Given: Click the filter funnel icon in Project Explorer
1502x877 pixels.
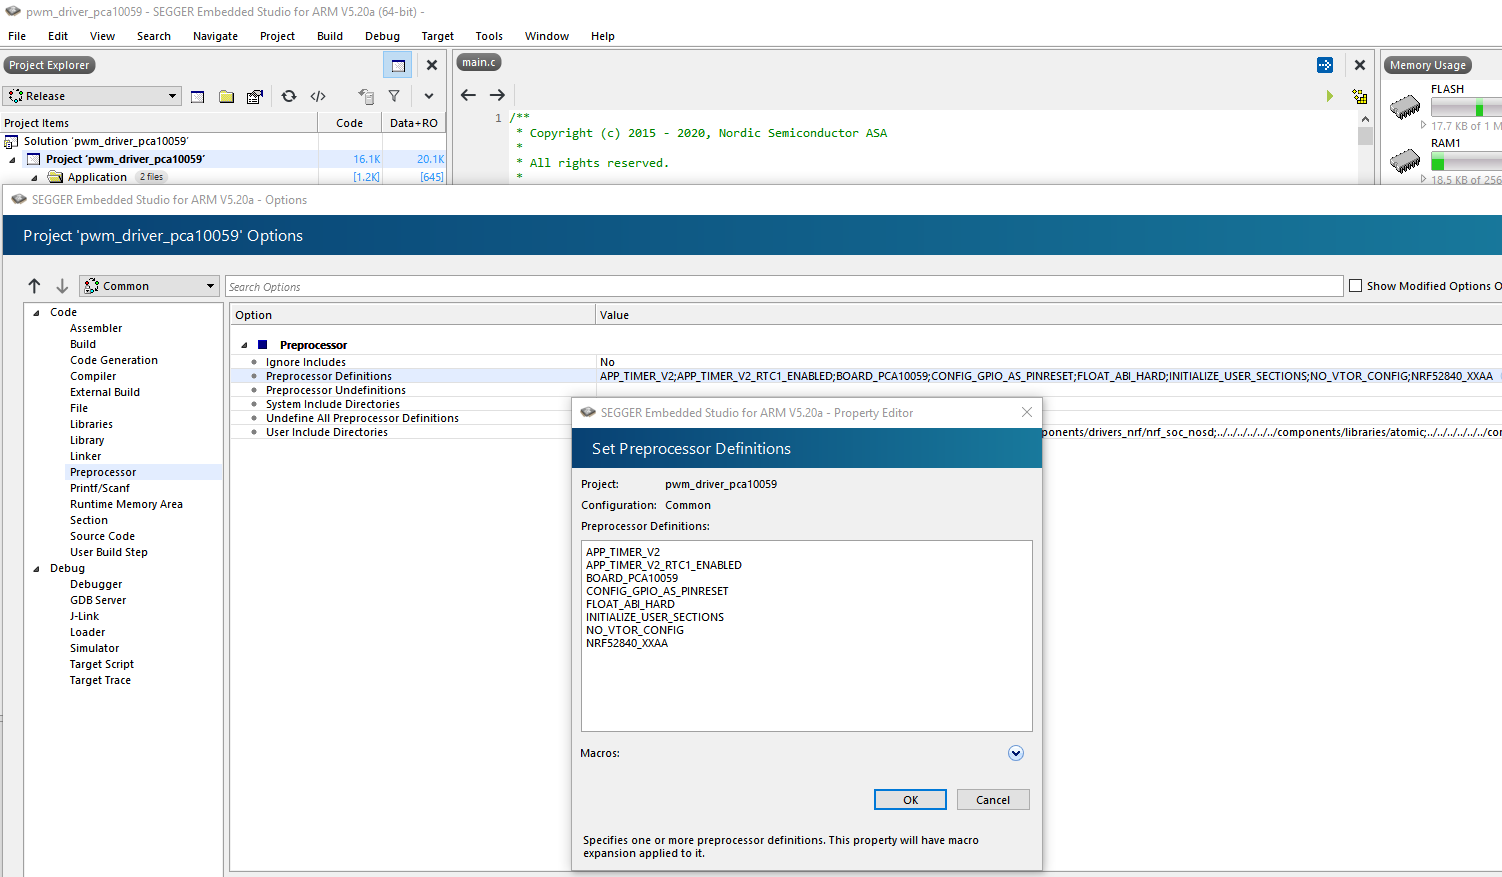Looking at the screenshot, I should pos(394,97).
